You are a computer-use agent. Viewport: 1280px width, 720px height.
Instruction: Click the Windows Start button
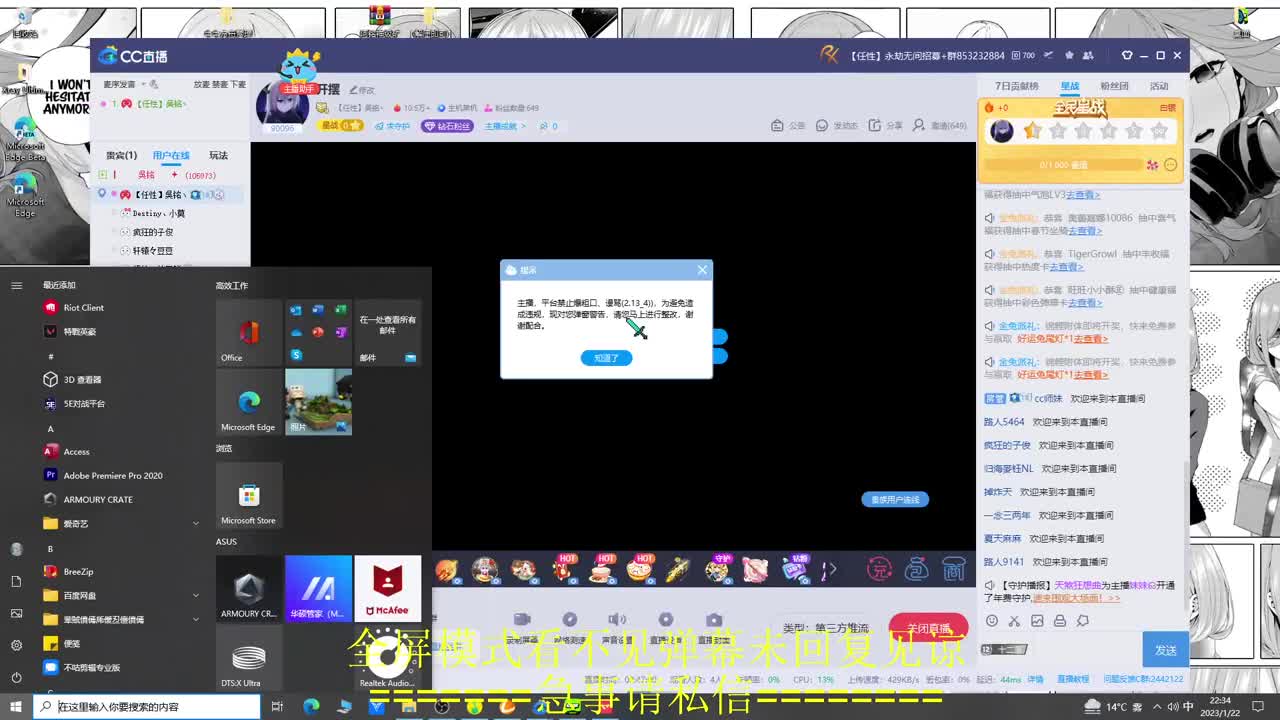[16, 707]
